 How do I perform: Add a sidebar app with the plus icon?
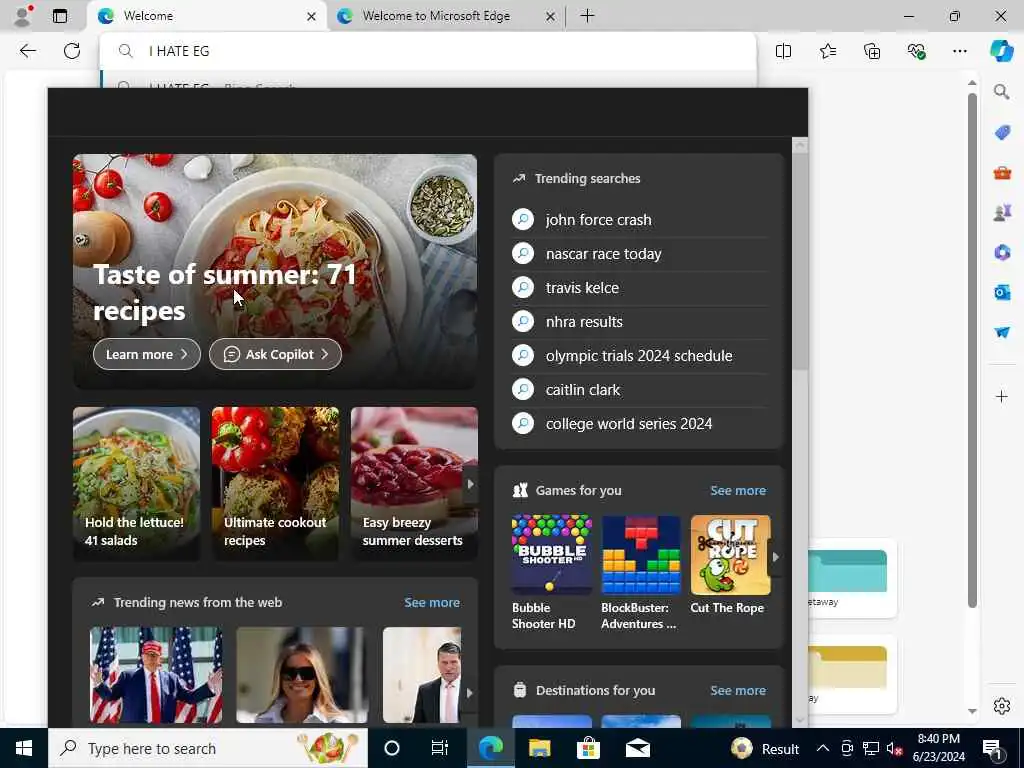(1002, 396)
